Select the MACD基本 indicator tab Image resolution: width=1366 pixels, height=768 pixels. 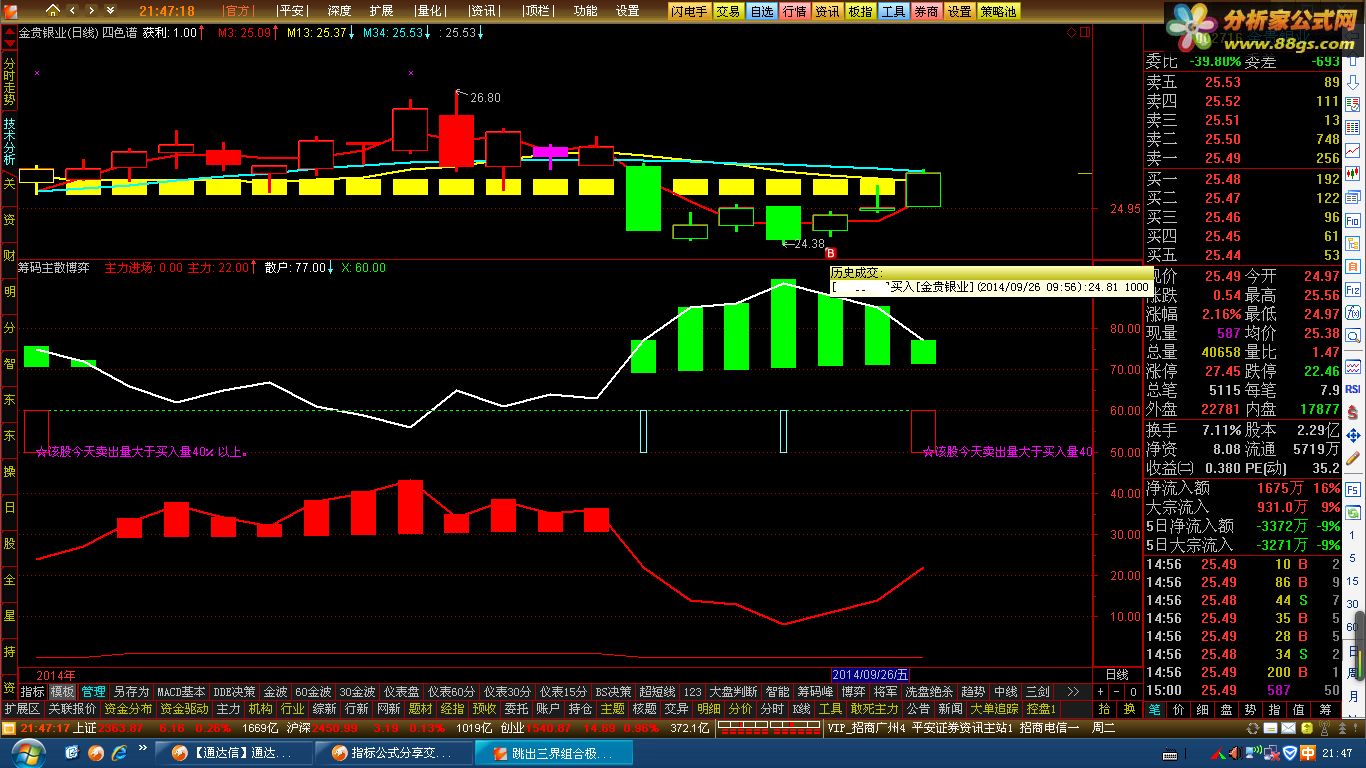click(181, 692)
